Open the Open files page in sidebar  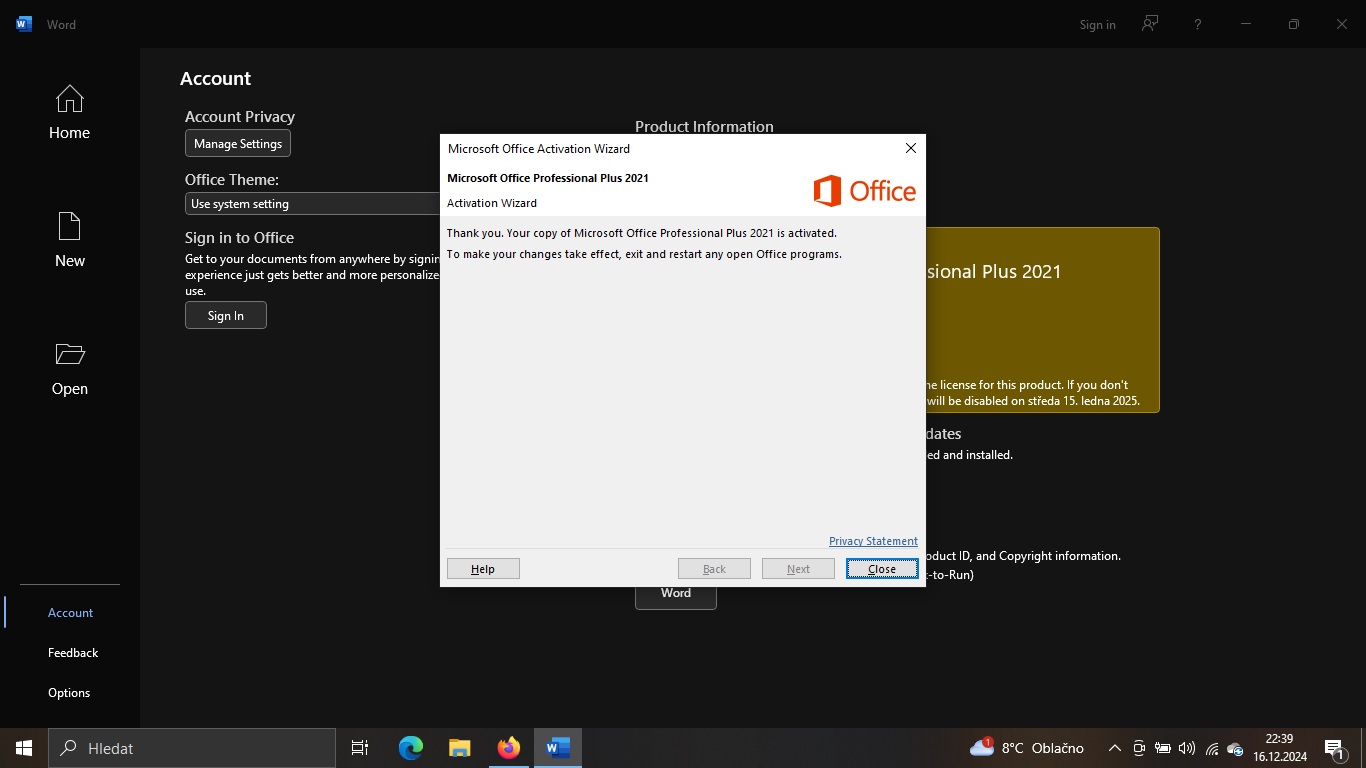click(69, 369)
